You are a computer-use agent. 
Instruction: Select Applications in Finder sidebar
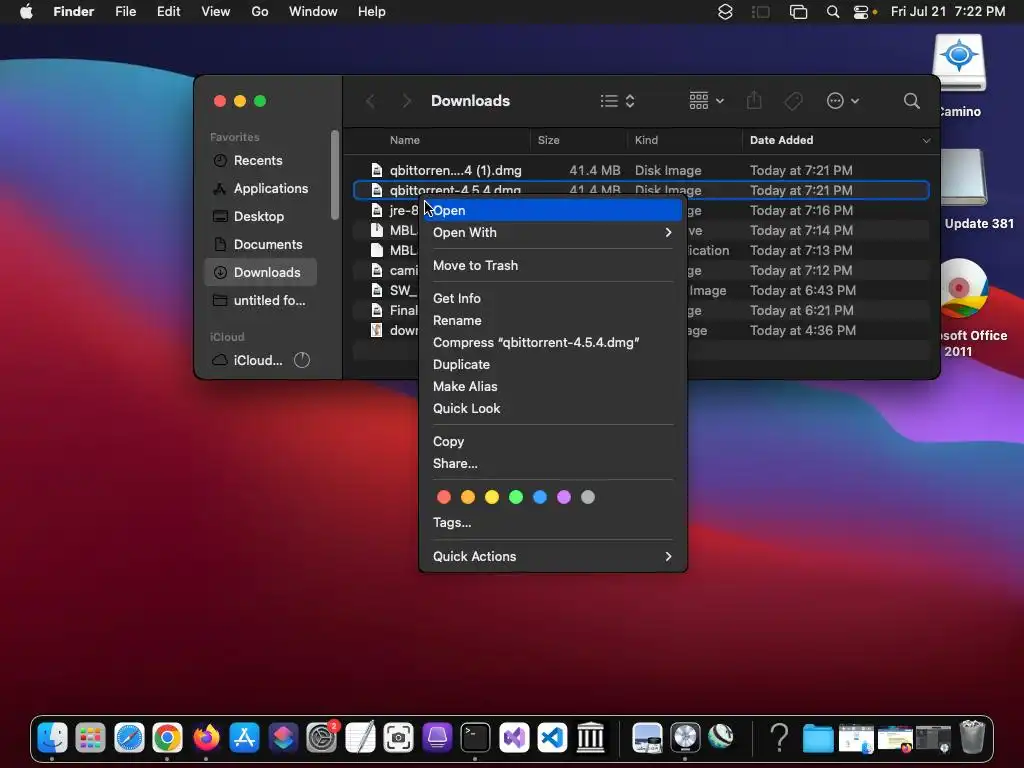tap(261, 189)
